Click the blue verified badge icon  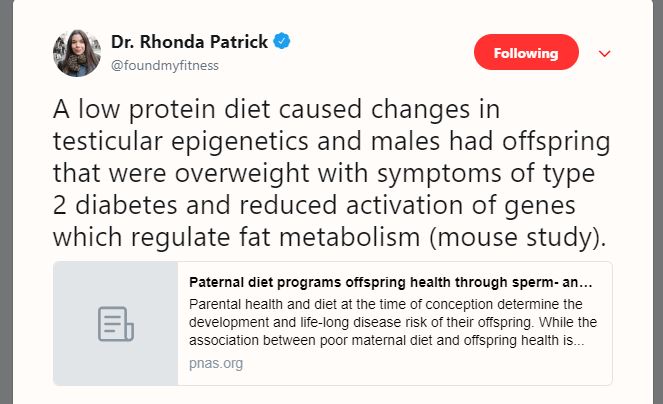(x=284, y=41)
